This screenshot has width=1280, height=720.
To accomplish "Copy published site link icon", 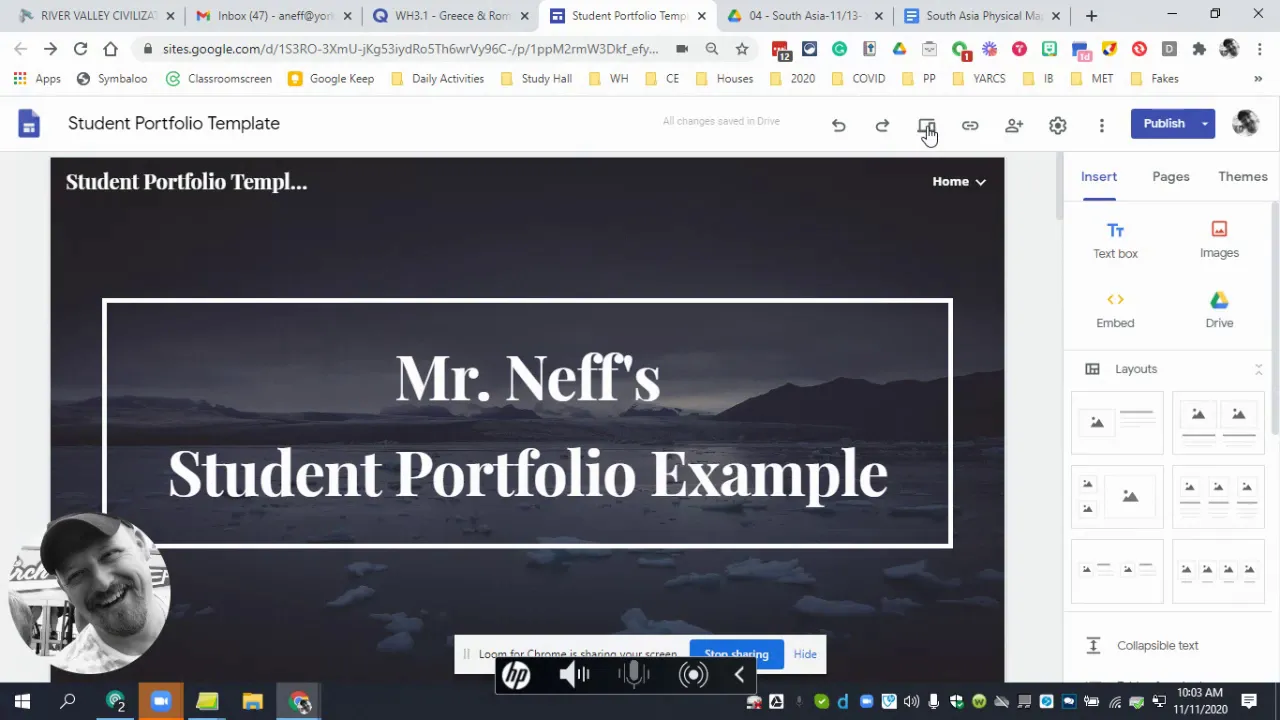I will [x=970, y=125].
